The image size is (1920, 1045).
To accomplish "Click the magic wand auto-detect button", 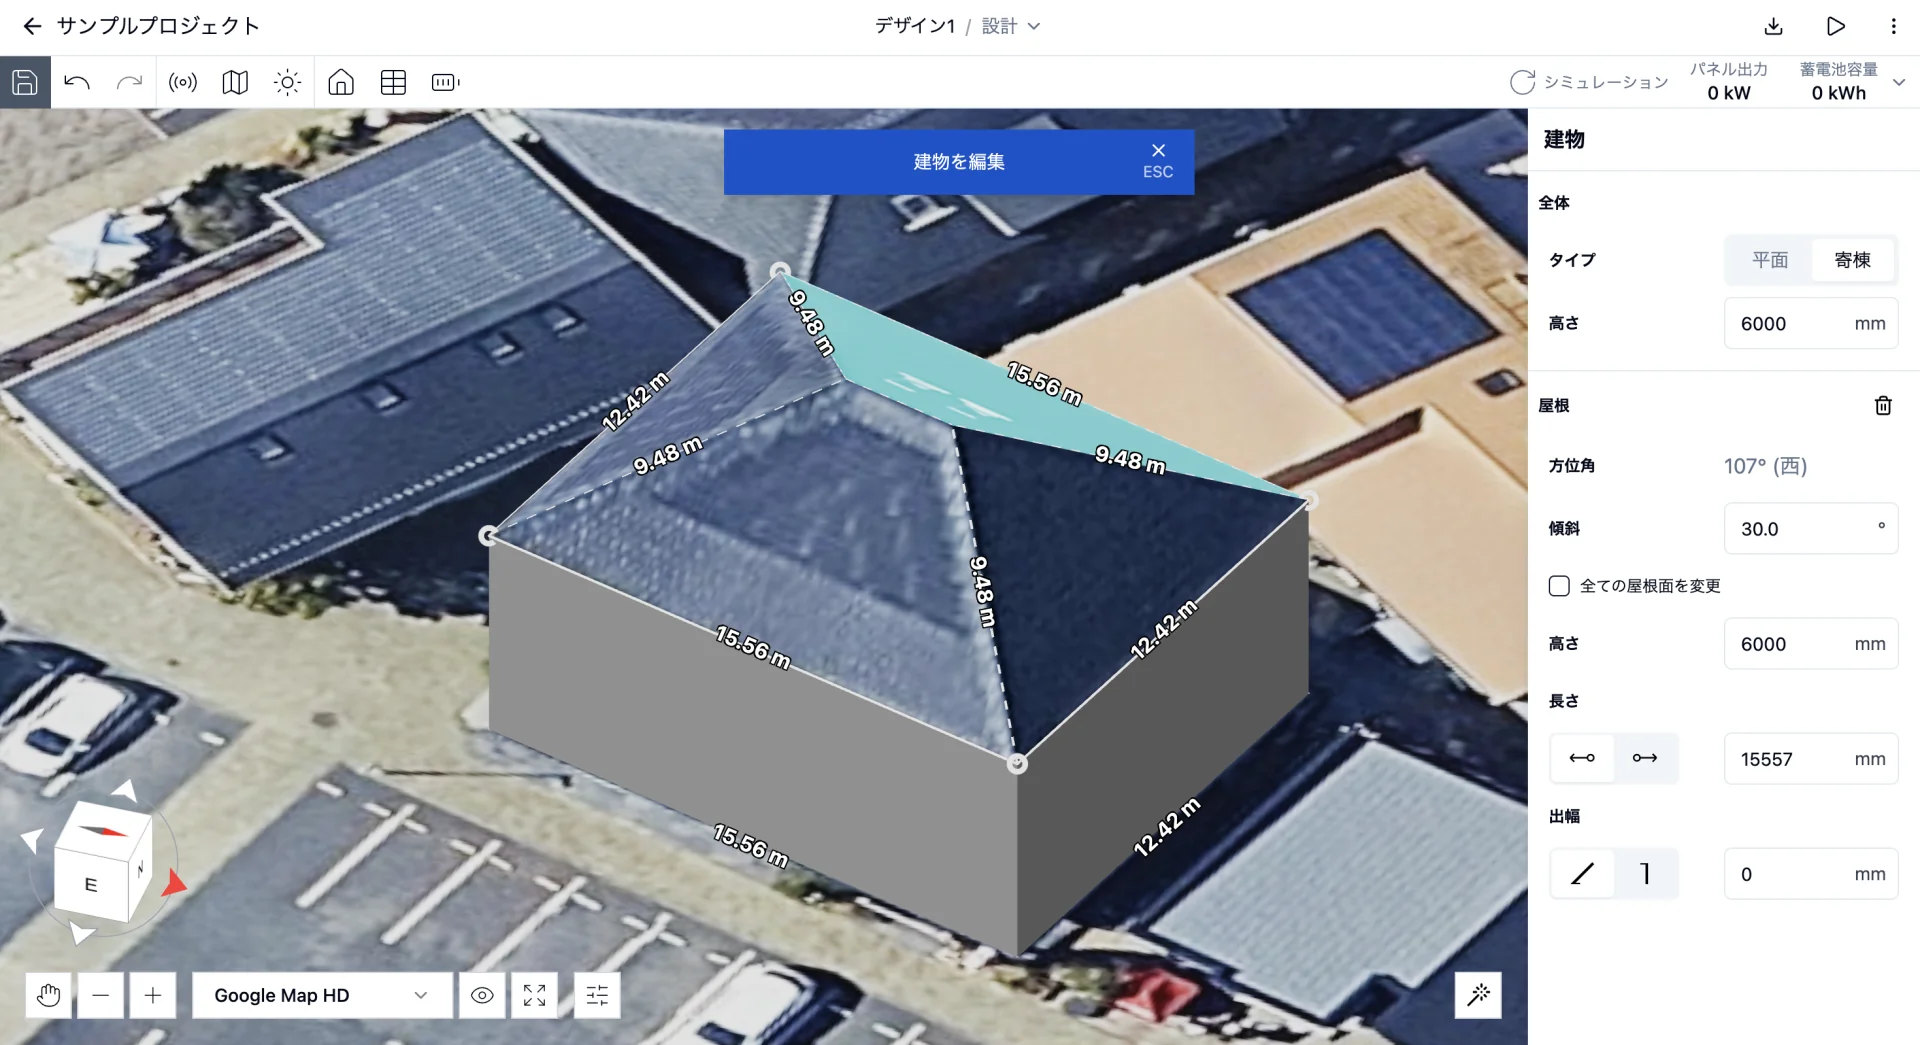I will pos(1478,994).
